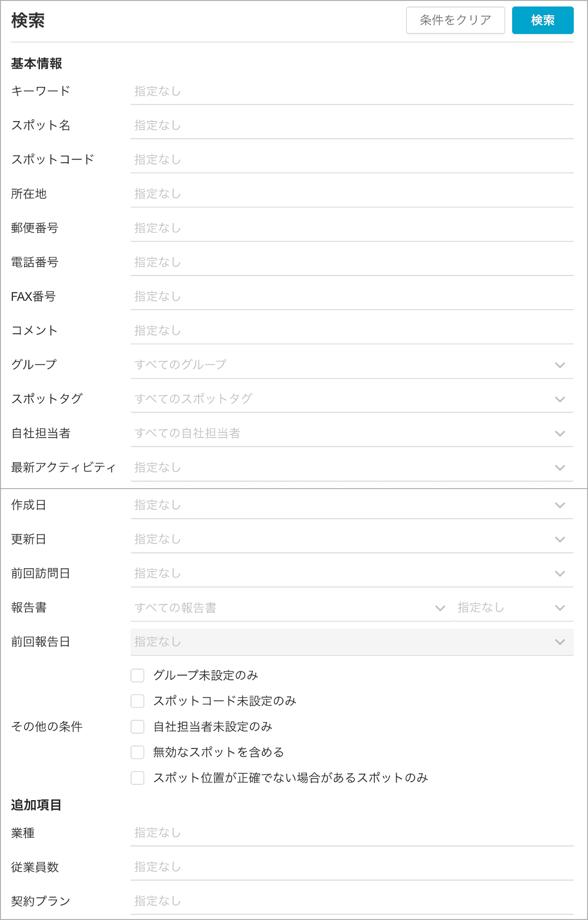Open the スポットタグ dropdown
This screenshot has width=588, height=920.
click(x=352, y=399)
